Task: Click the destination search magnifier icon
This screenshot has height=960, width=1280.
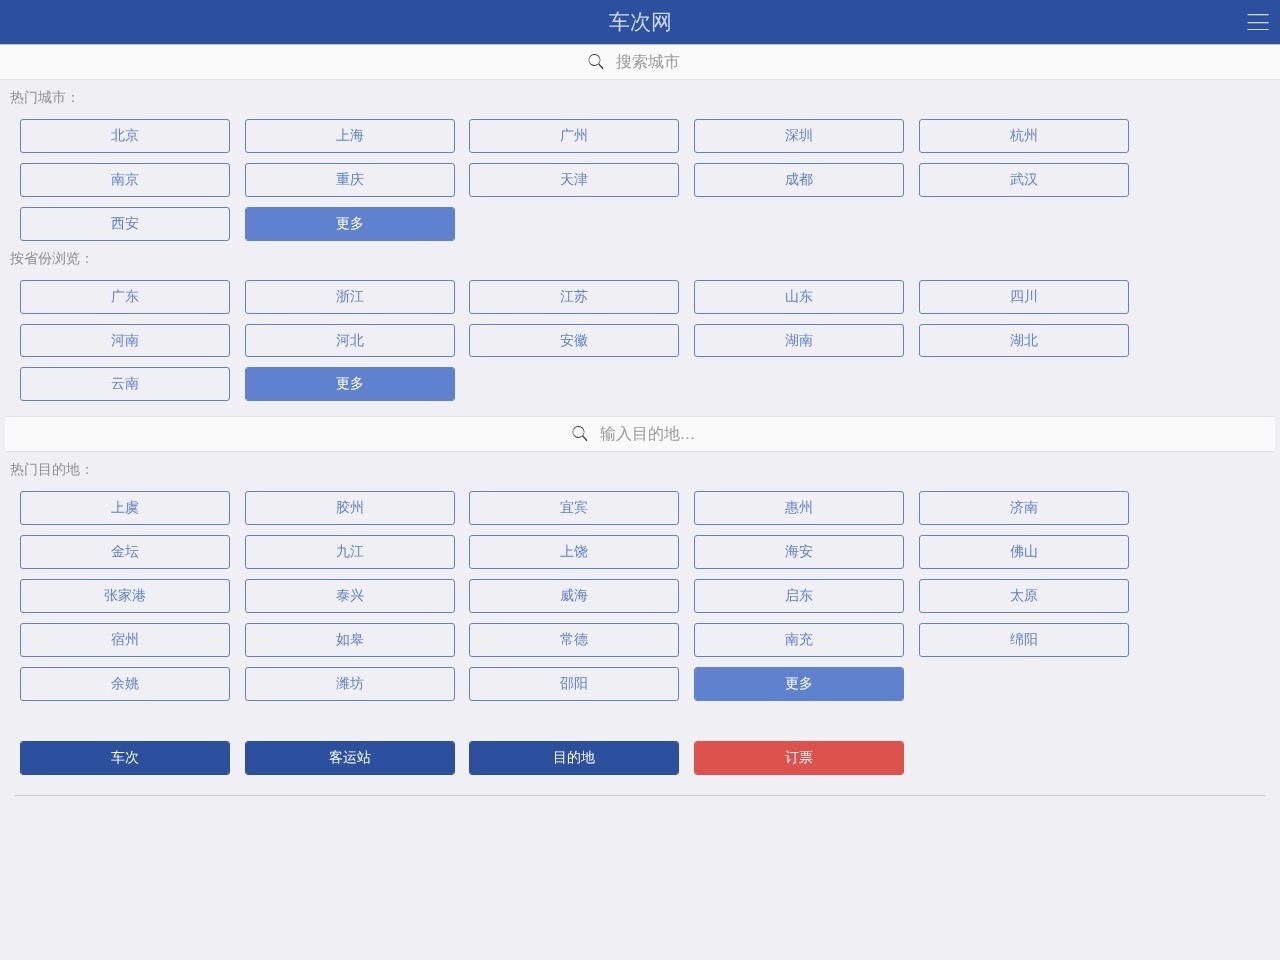Action: point(580,434)
